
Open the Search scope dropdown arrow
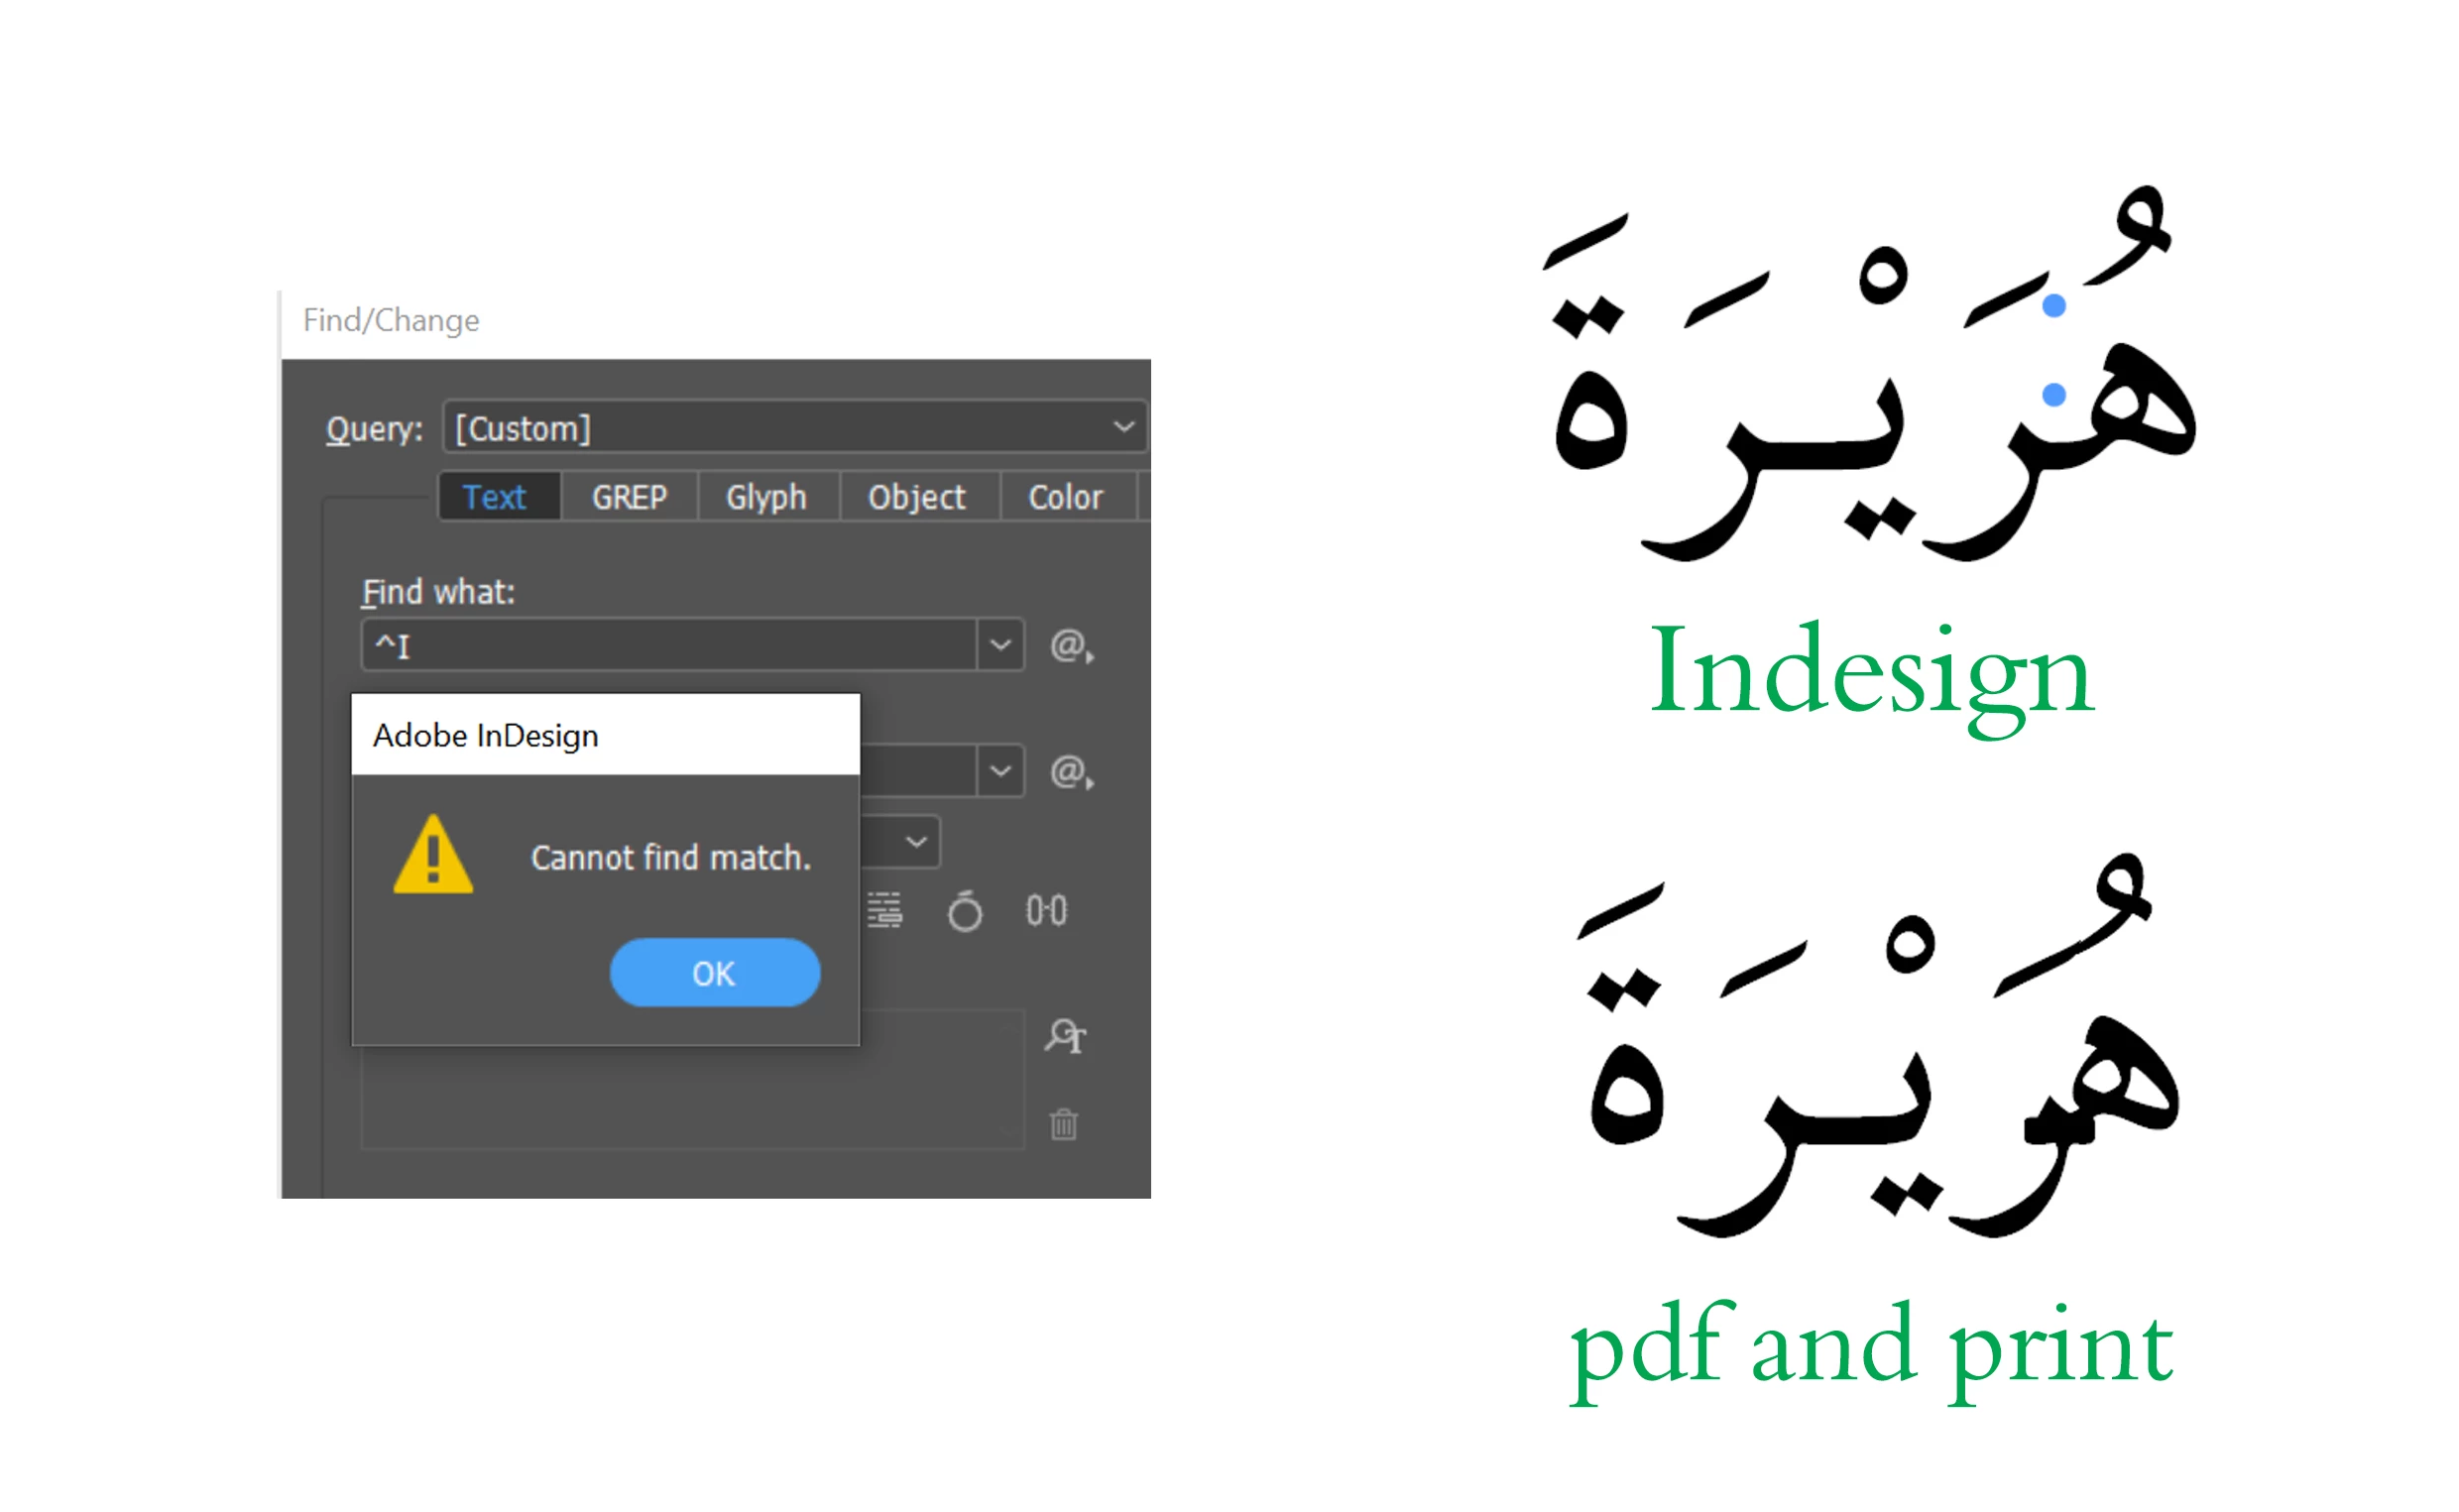pyautogui.click(x=916, y=842)
